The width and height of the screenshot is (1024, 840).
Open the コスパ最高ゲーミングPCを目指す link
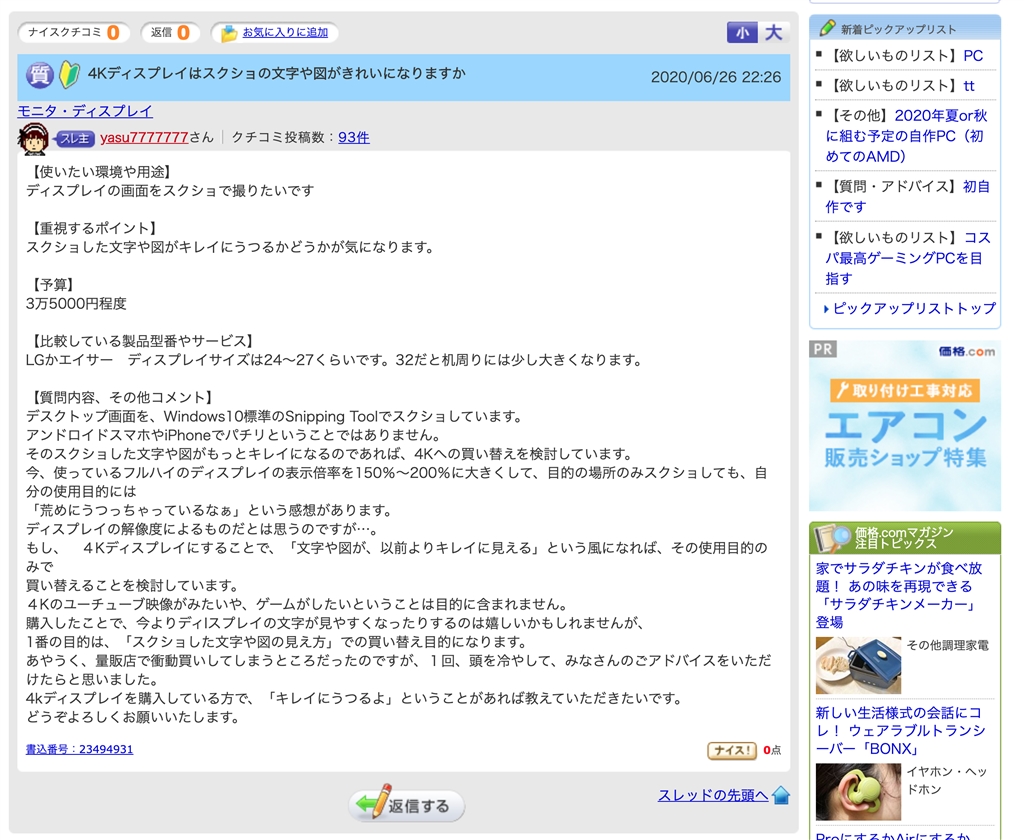coord(908,258)
